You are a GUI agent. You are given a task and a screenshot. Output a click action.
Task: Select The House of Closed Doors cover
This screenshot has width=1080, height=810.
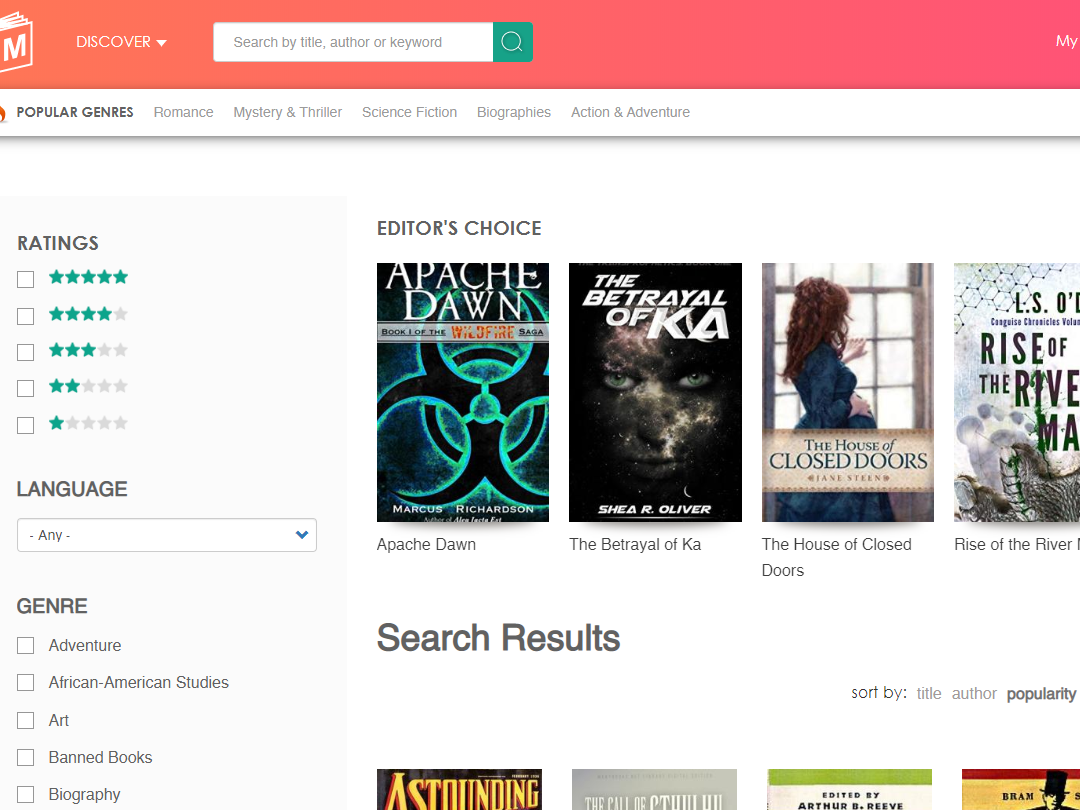pyautogui.click(x=847, y=392)
